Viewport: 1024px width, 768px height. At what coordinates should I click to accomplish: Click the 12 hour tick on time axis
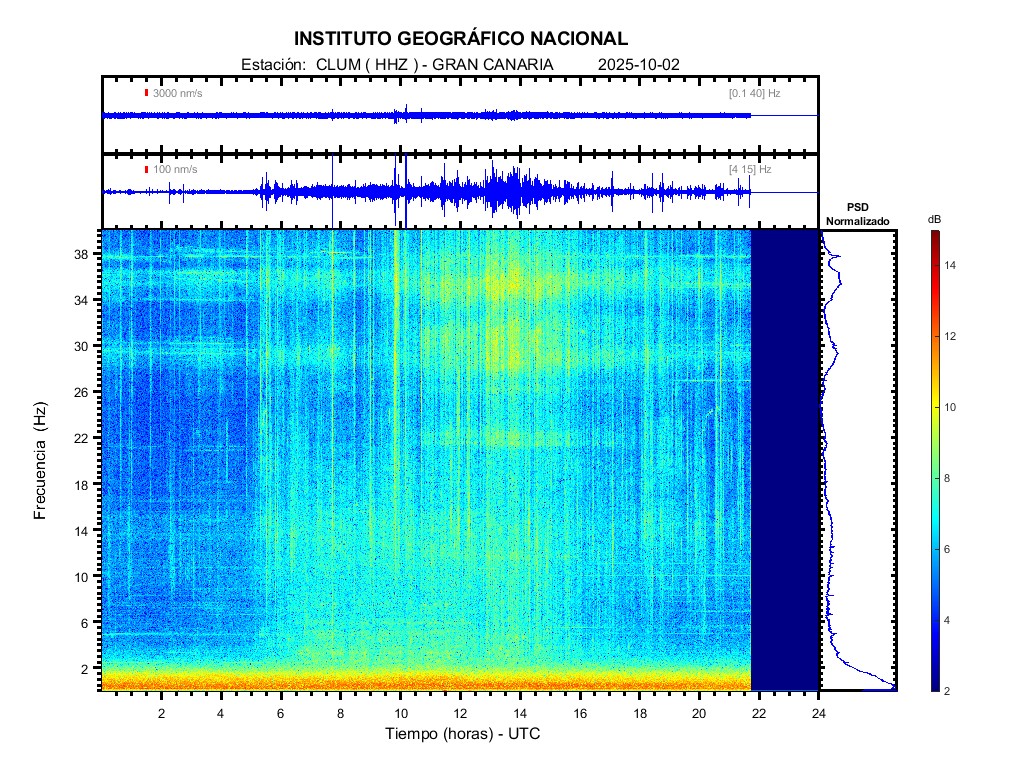coord(460,712)
